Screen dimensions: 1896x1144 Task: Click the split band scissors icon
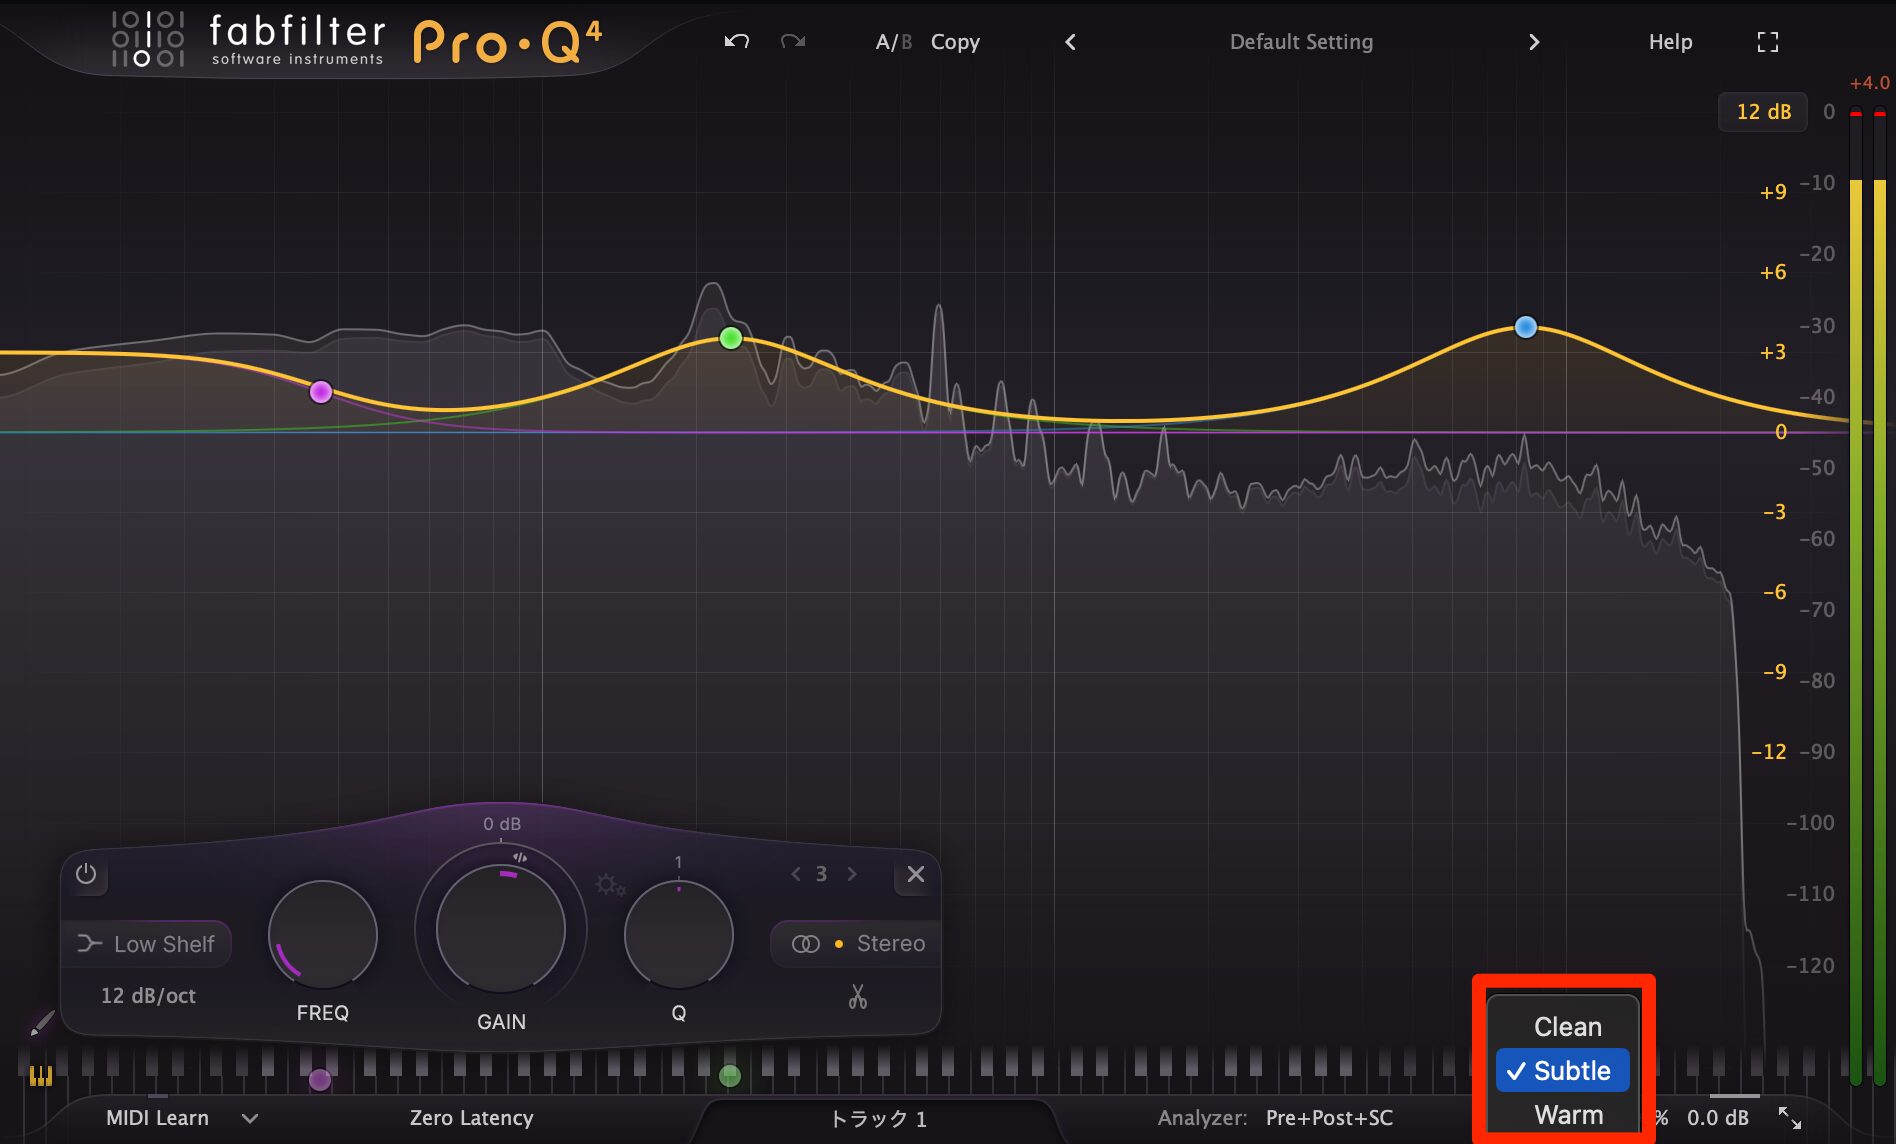click(x=858, y=996)
